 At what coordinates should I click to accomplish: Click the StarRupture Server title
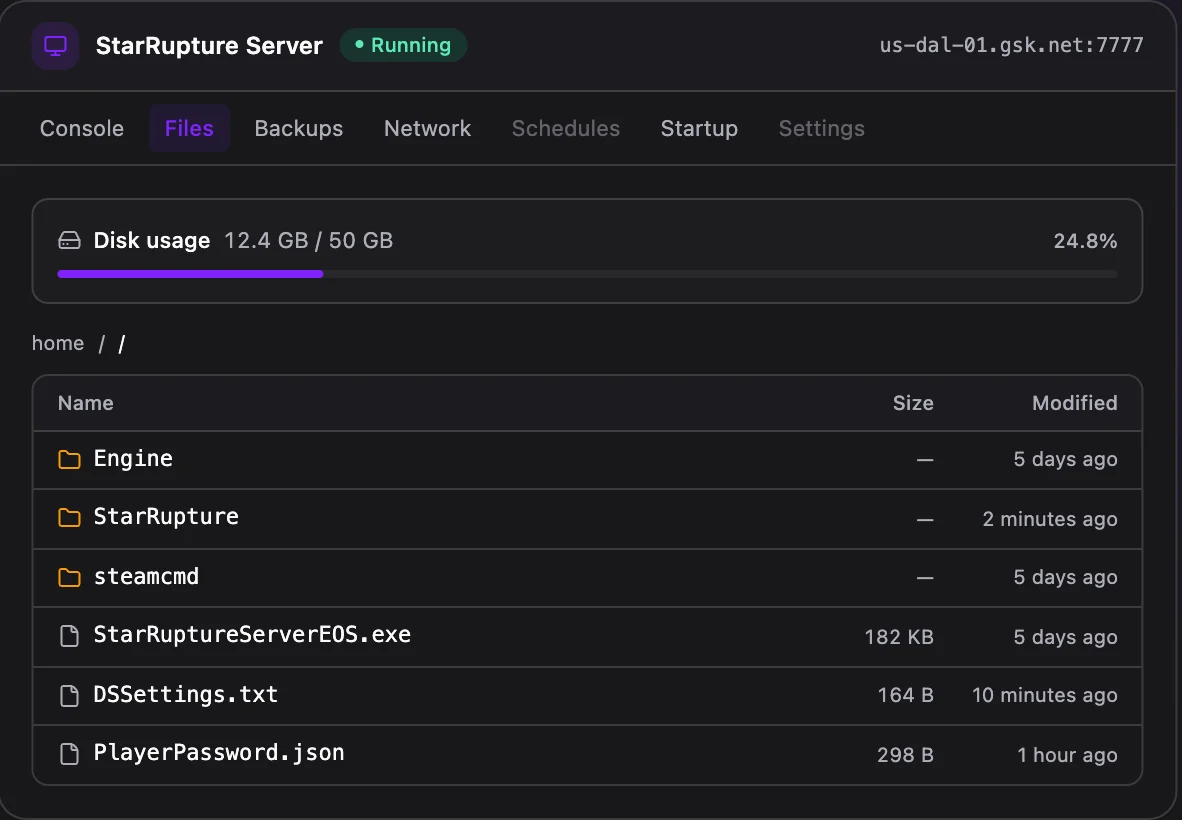tap(209, 46)
